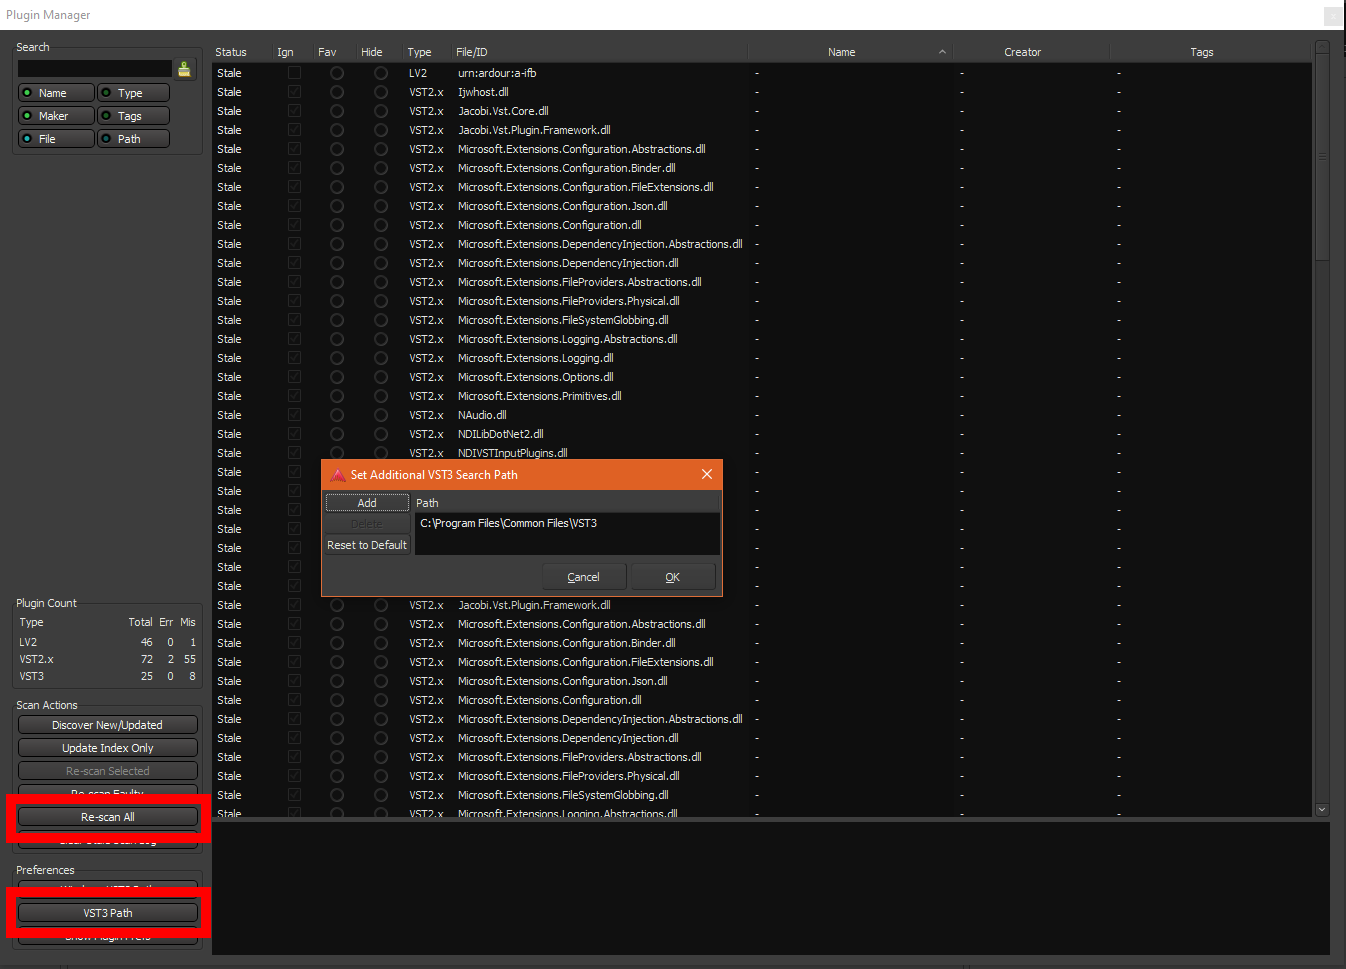Image resolution: width=1346 pixels, height=969 pixels.
Task: Toggle the Name search filter
Action: coord(56,93)
